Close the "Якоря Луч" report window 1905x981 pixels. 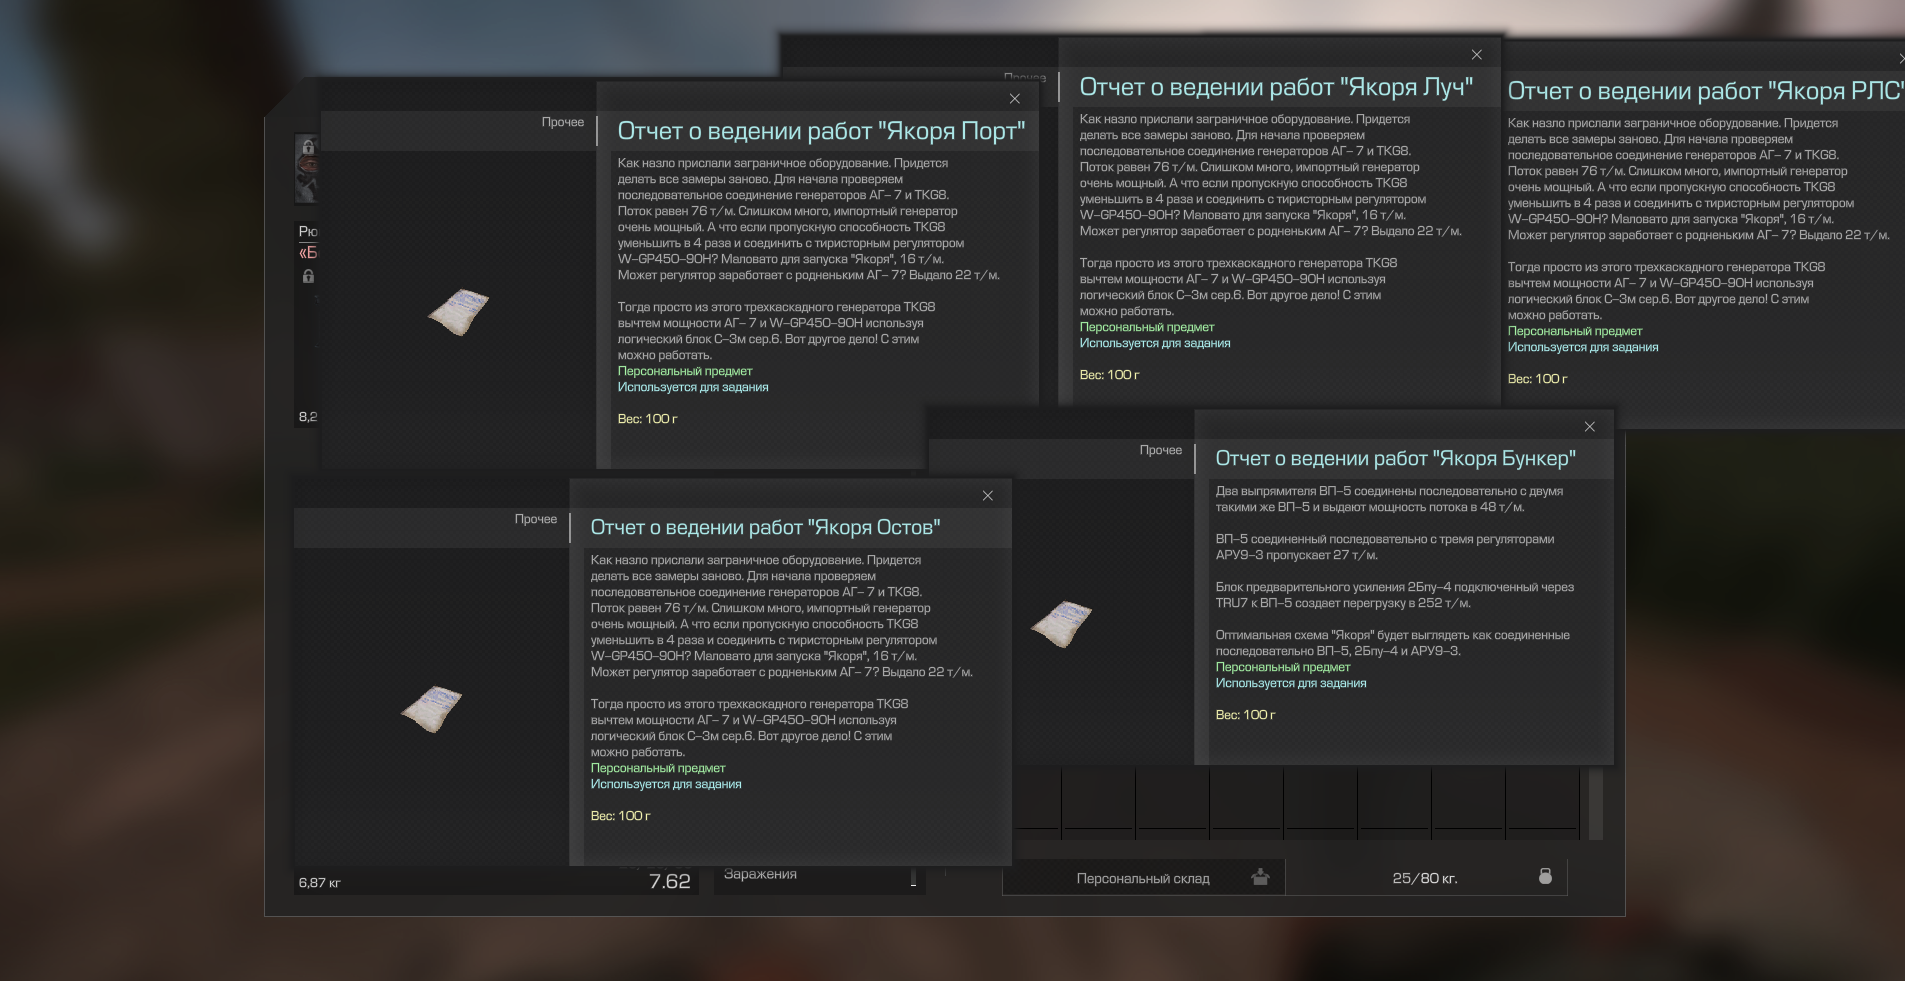1477,55
